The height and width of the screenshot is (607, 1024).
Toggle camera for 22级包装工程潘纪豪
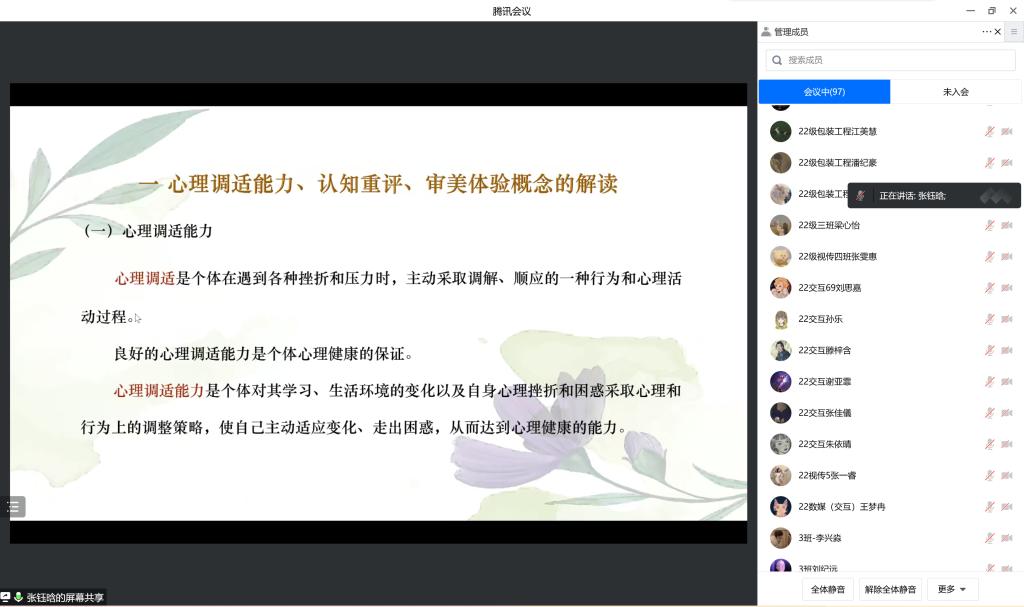click(x=1006, y=163)
